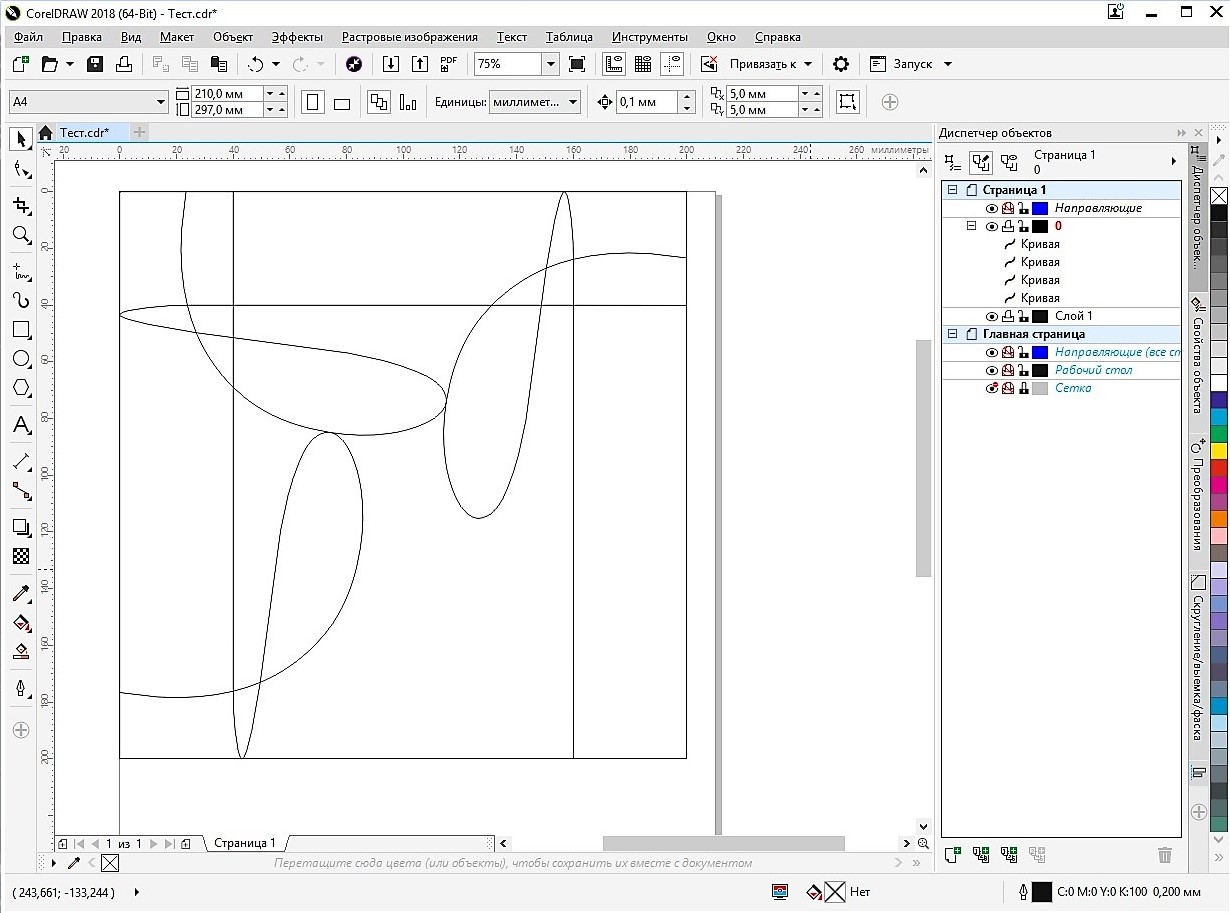Publish to PDF from the toolbar
The height and width of the screenshot is (913, 1230).
[x=449, y=64]
